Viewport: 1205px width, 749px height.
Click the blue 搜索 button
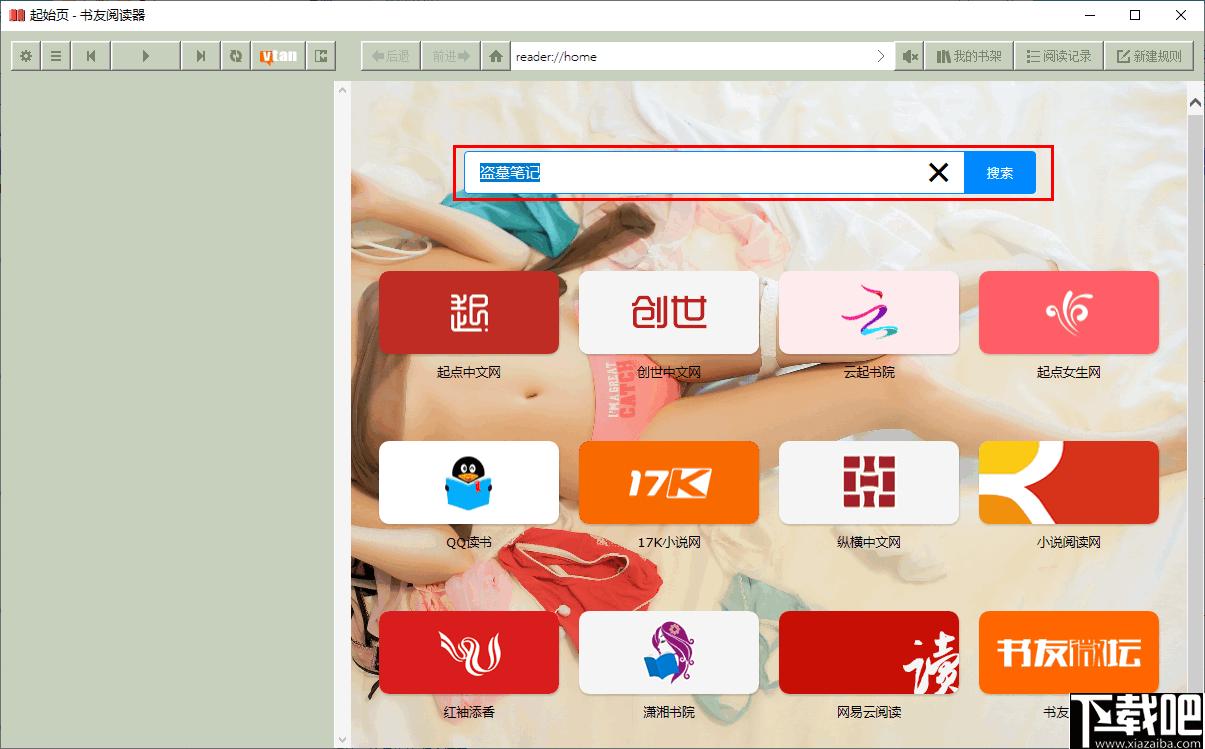coord(1000,173)
